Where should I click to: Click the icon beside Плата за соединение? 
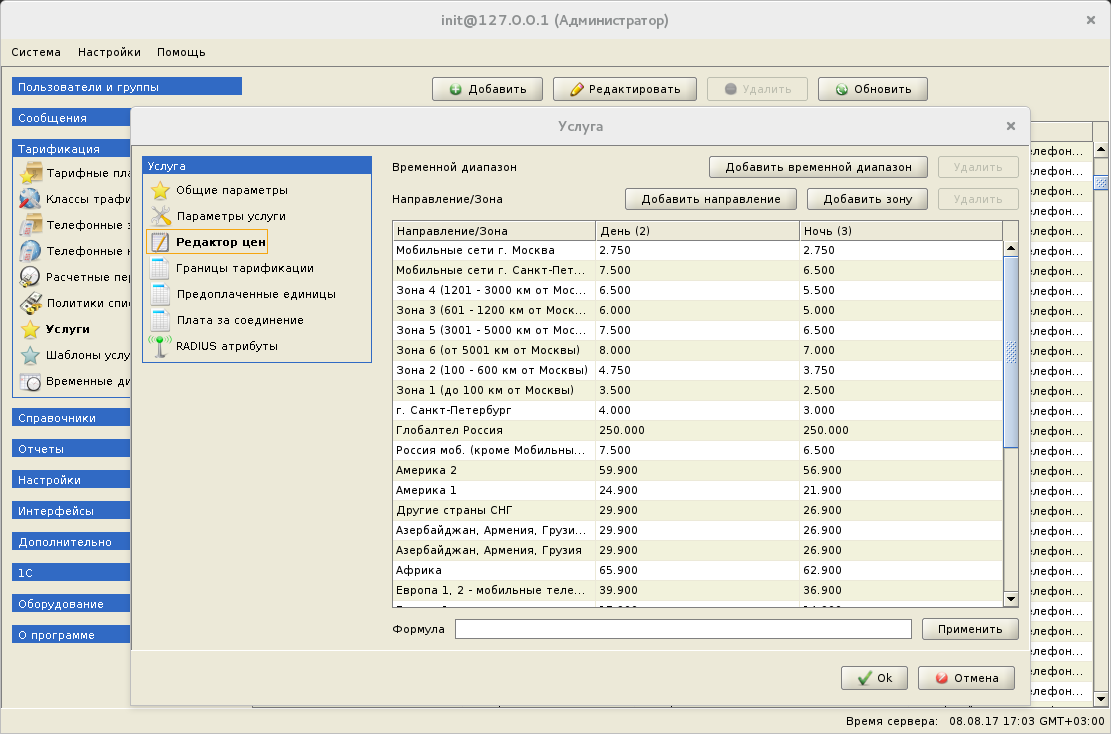pyautogui.click(x=160, y=320)
